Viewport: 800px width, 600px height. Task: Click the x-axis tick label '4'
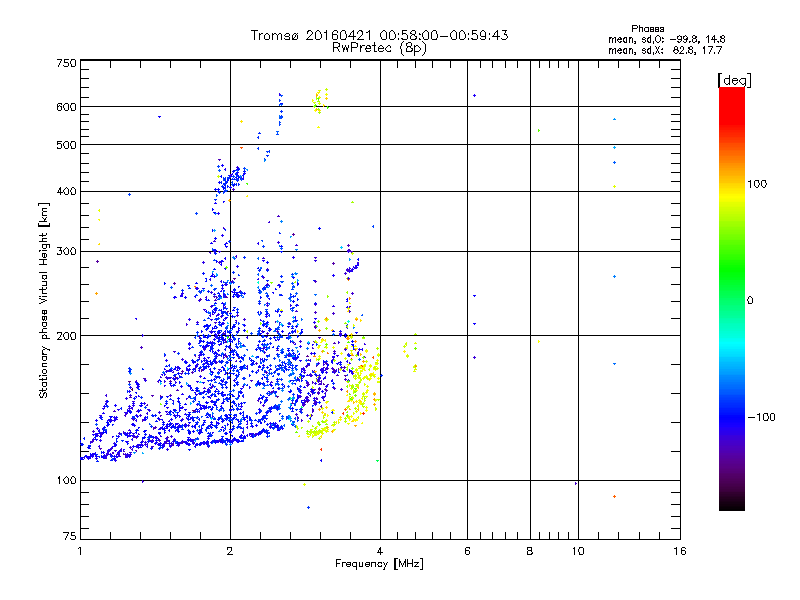click(380, 551)
